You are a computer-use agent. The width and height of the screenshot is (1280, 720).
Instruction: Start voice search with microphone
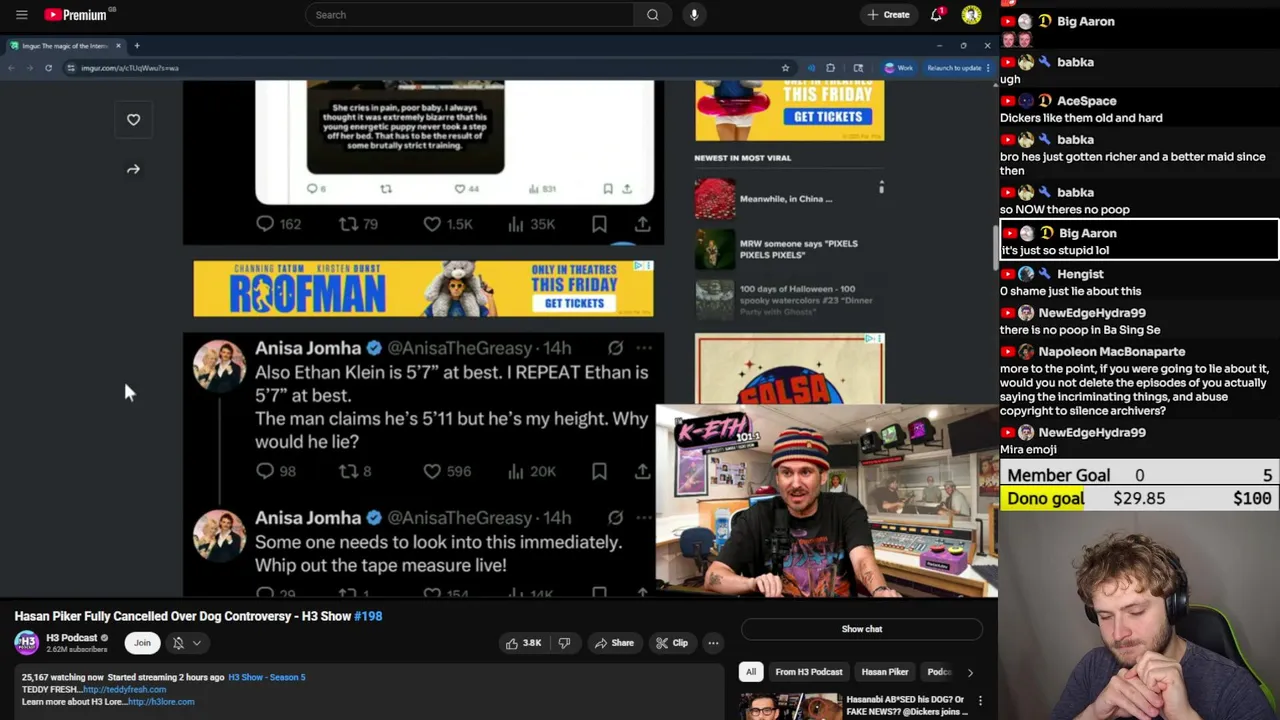click(x=694, y=15)
